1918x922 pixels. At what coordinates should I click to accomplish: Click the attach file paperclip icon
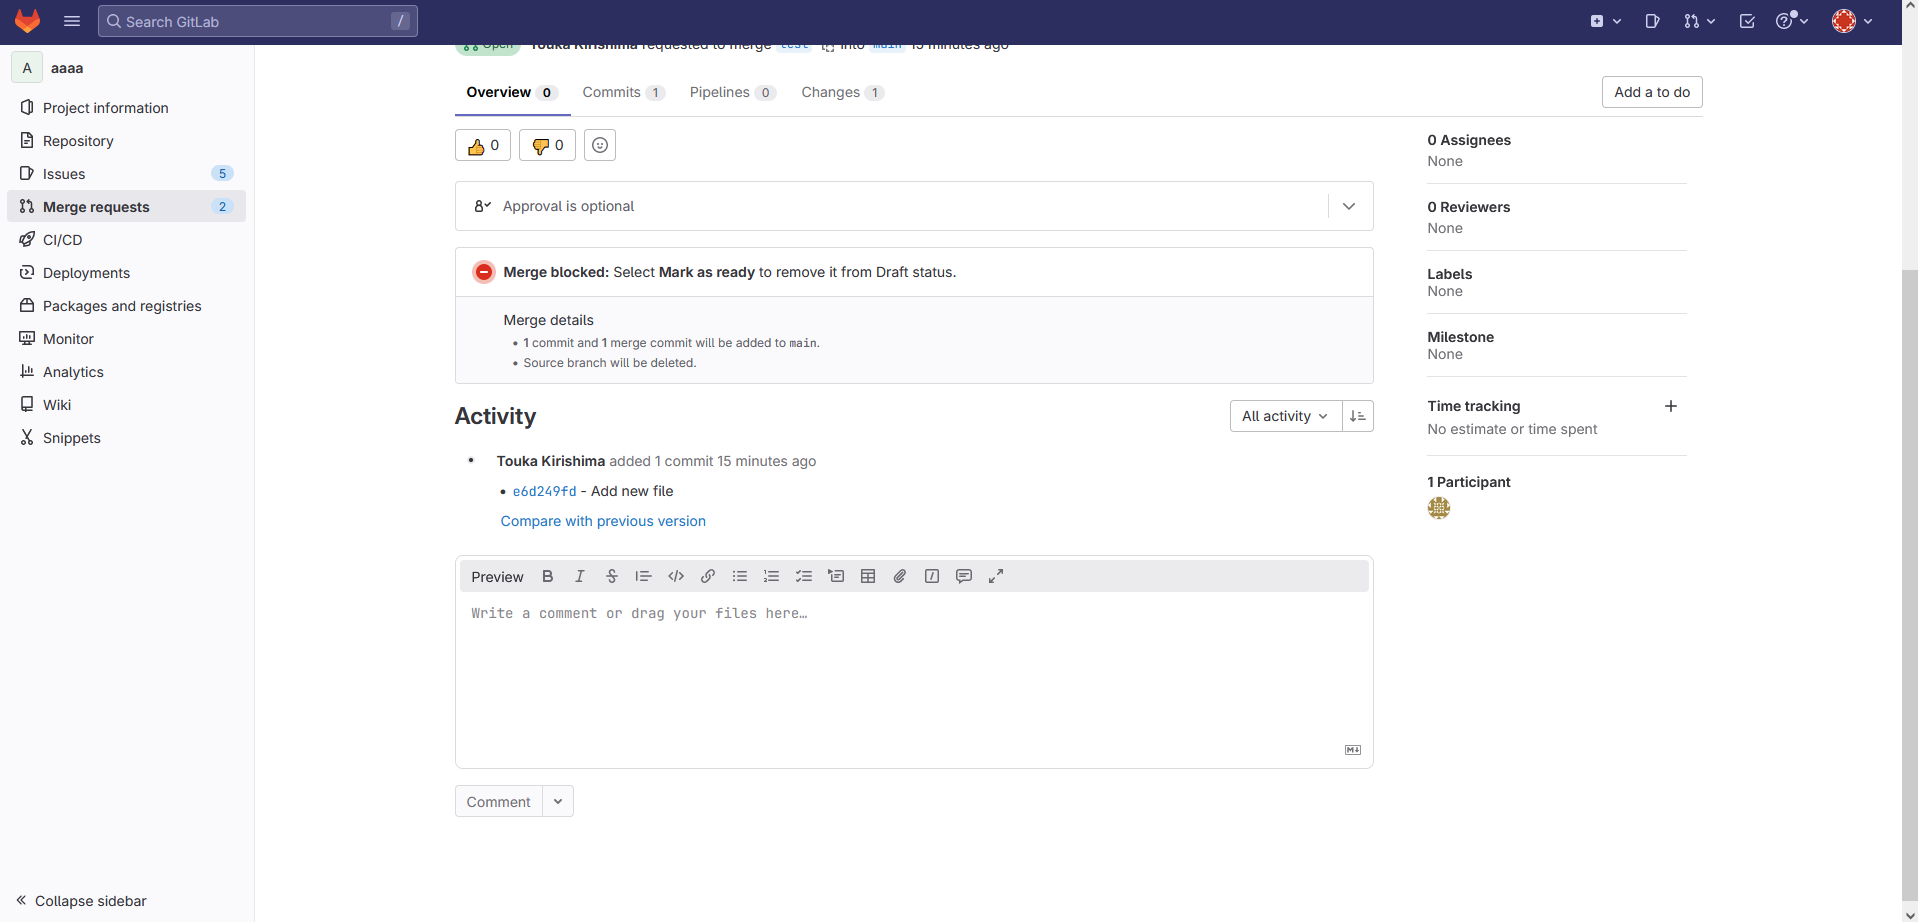(x=900, y=576)
